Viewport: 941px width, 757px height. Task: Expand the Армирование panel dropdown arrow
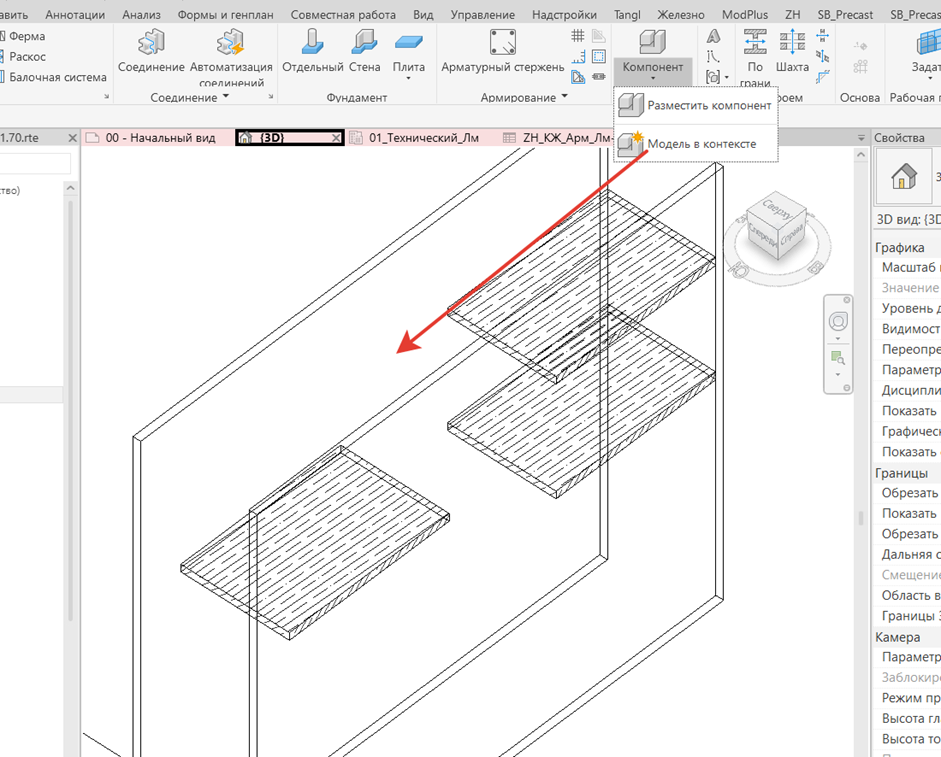point(564,96)
